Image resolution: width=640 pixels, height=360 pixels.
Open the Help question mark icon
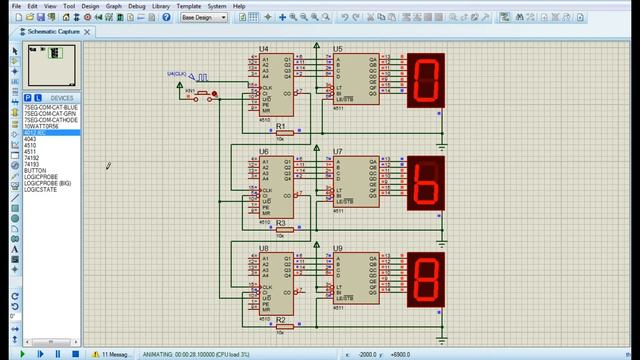click(166, 17)
